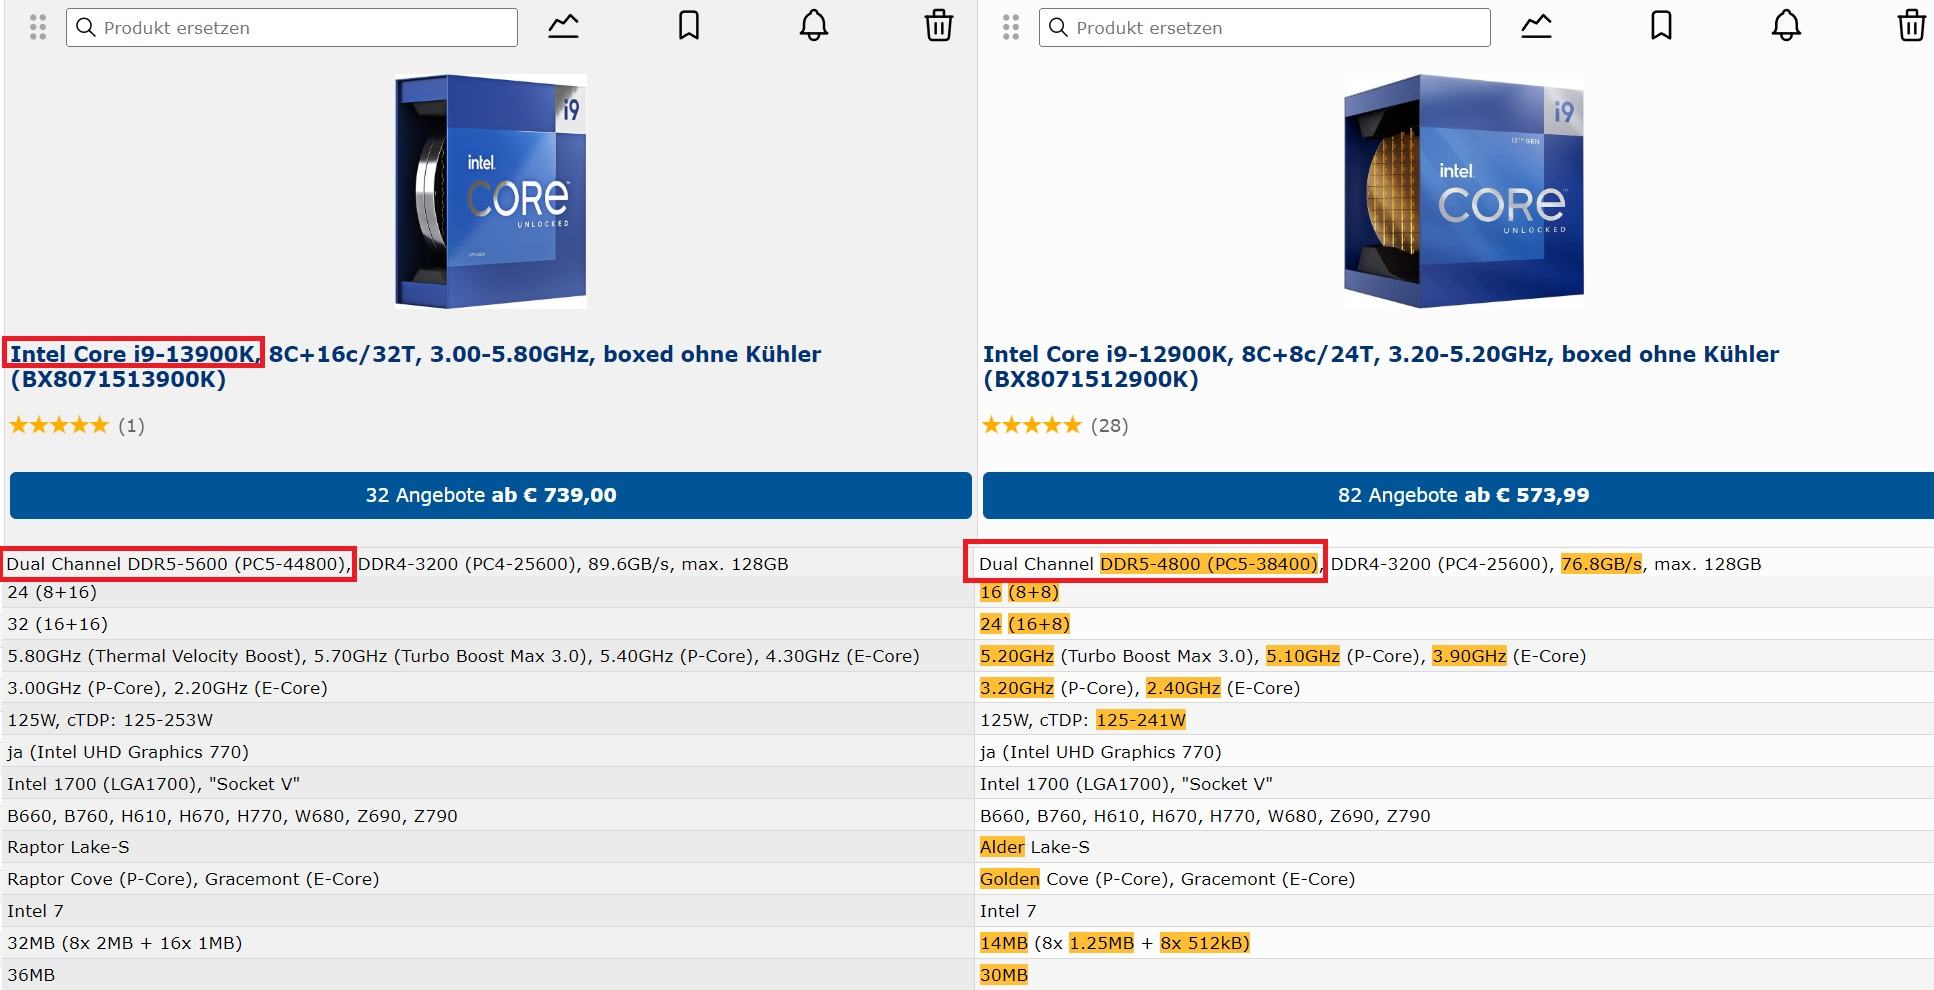
Task: Click highlighted '24 (16+8)' thread count cell
Action: click(1025, 624)
